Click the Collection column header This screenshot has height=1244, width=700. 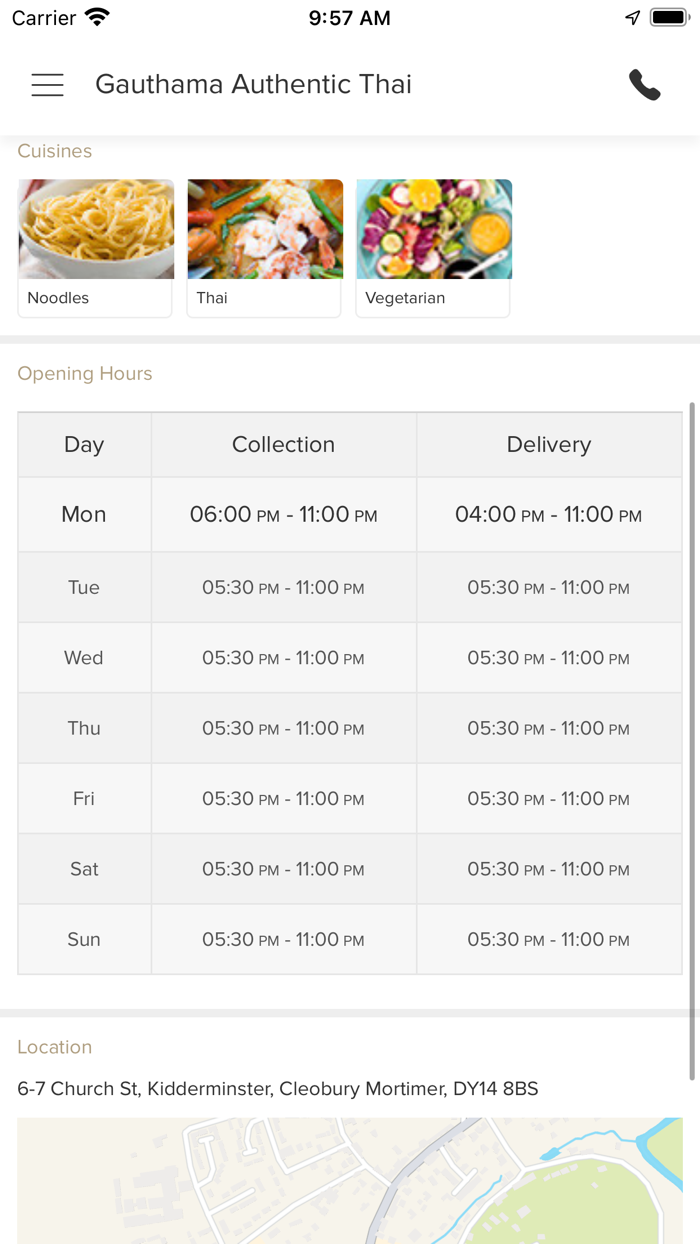tap(283, 445)
